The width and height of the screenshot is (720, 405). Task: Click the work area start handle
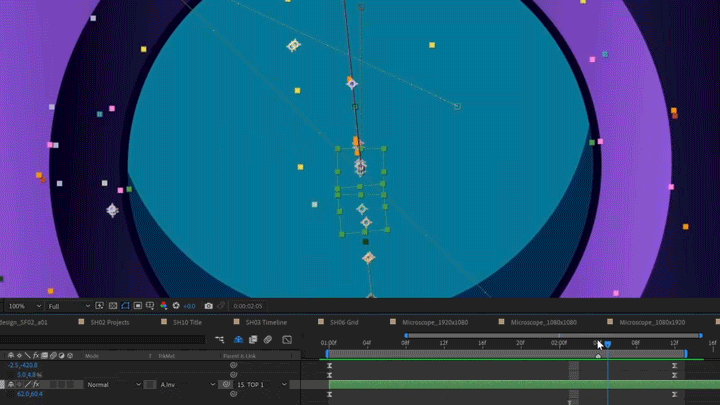coord(327,354)
